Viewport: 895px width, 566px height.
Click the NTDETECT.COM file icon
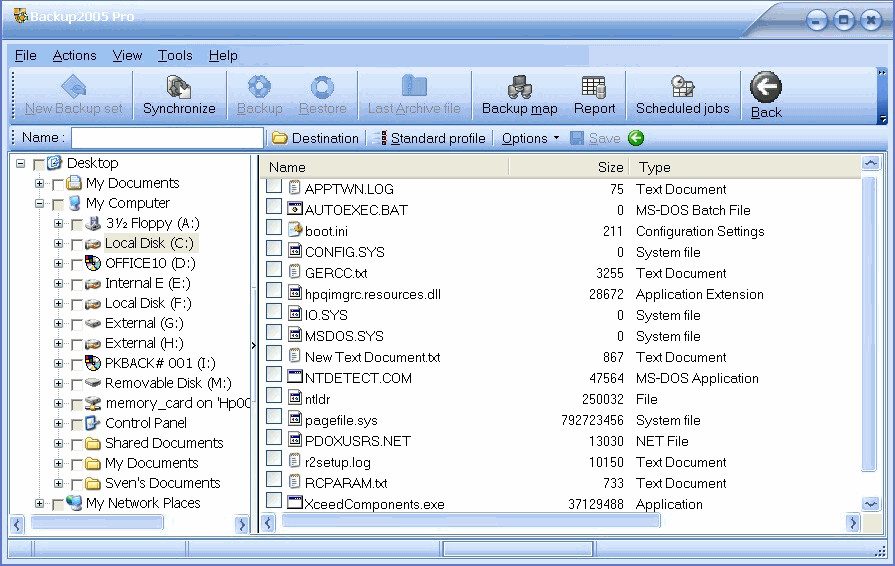click(295, 377)
